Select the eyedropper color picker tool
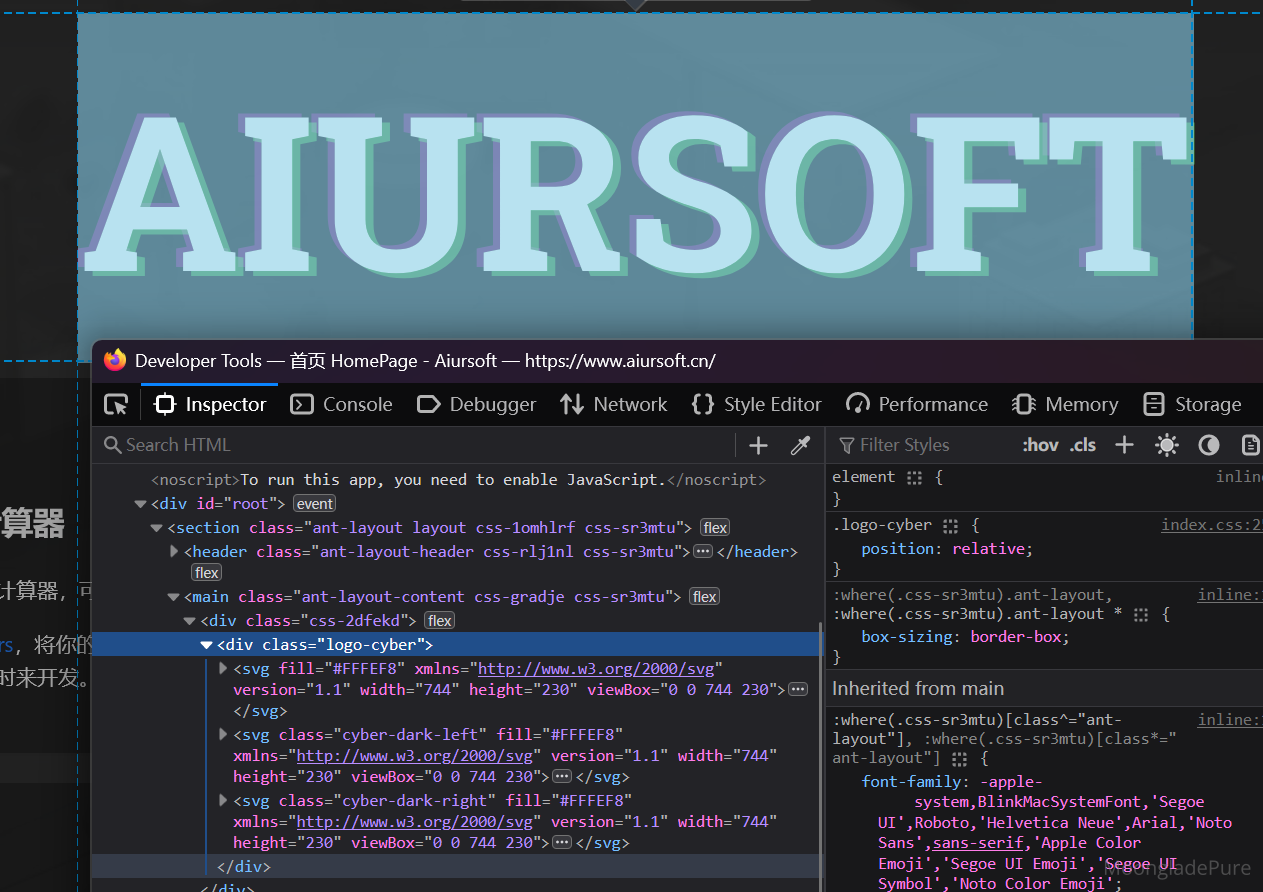This screenshot has height=892, width=1263. [x=800, y=446]
